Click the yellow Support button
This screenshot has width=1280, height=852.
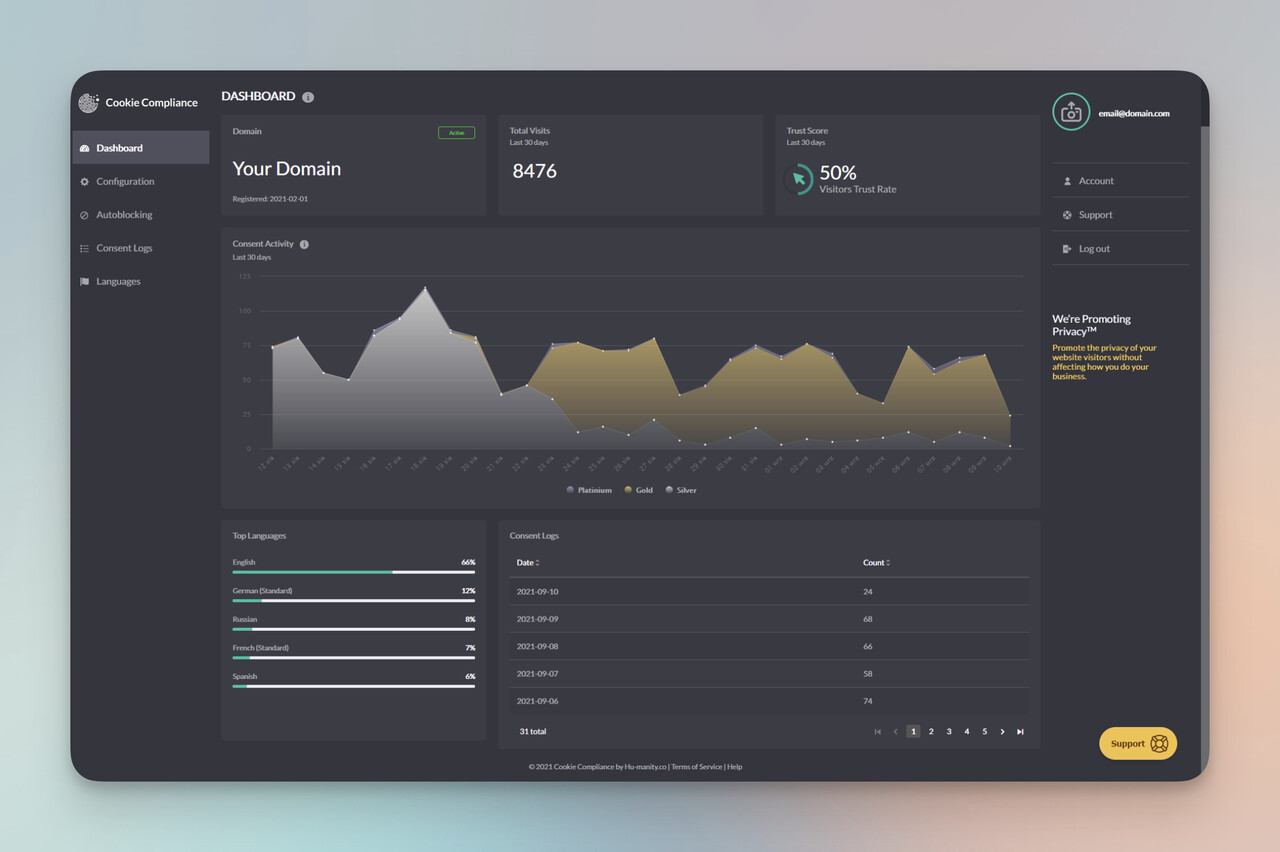click(1138, 743)
